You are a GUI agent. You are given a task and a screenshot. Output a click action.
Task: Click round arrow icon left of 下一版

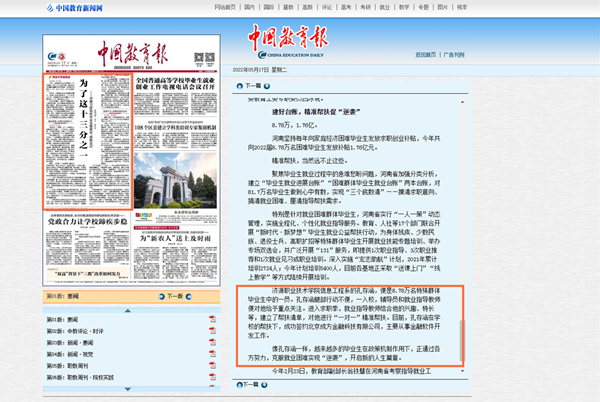pyautogui.click(x=161, y=296)
